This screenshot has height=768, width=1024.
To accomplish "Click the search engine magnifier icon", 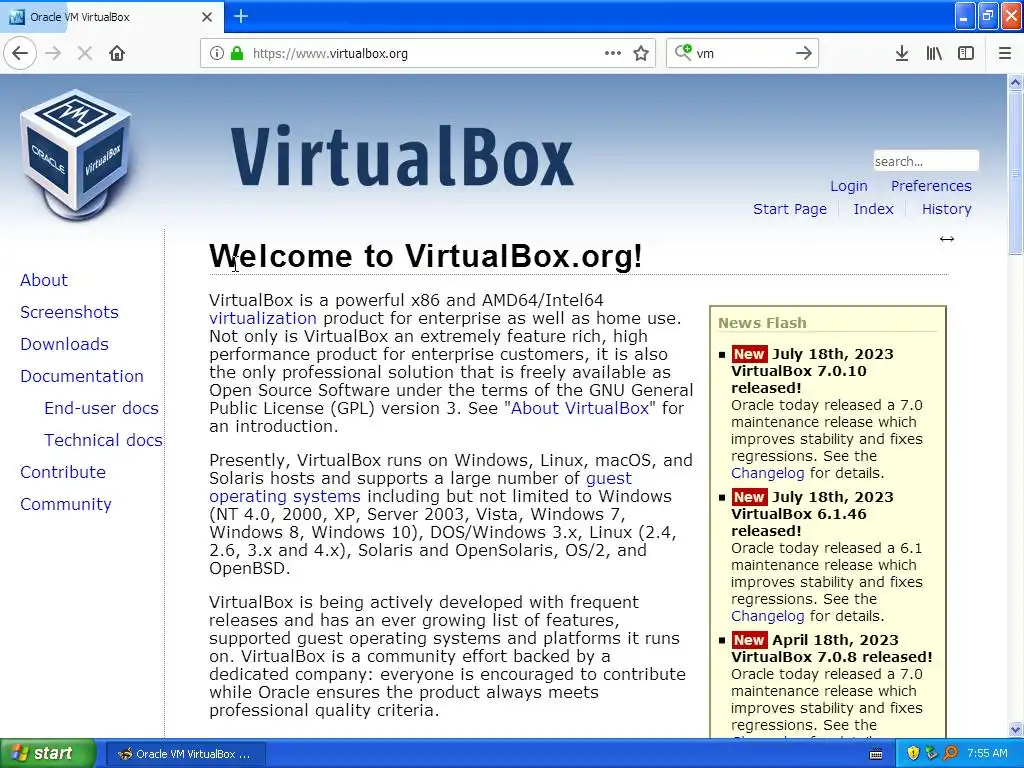I will pos(682,52).
